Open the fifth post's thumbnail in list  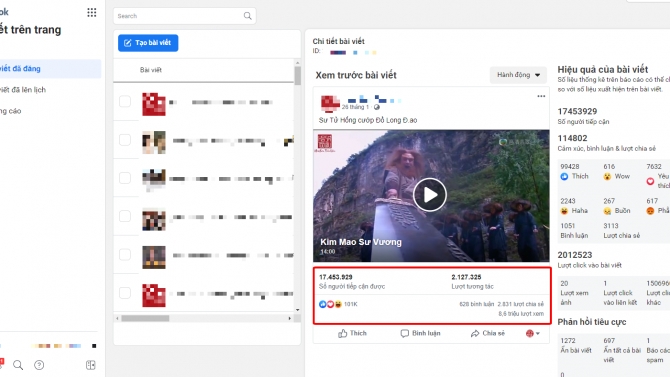pos(154,257)
